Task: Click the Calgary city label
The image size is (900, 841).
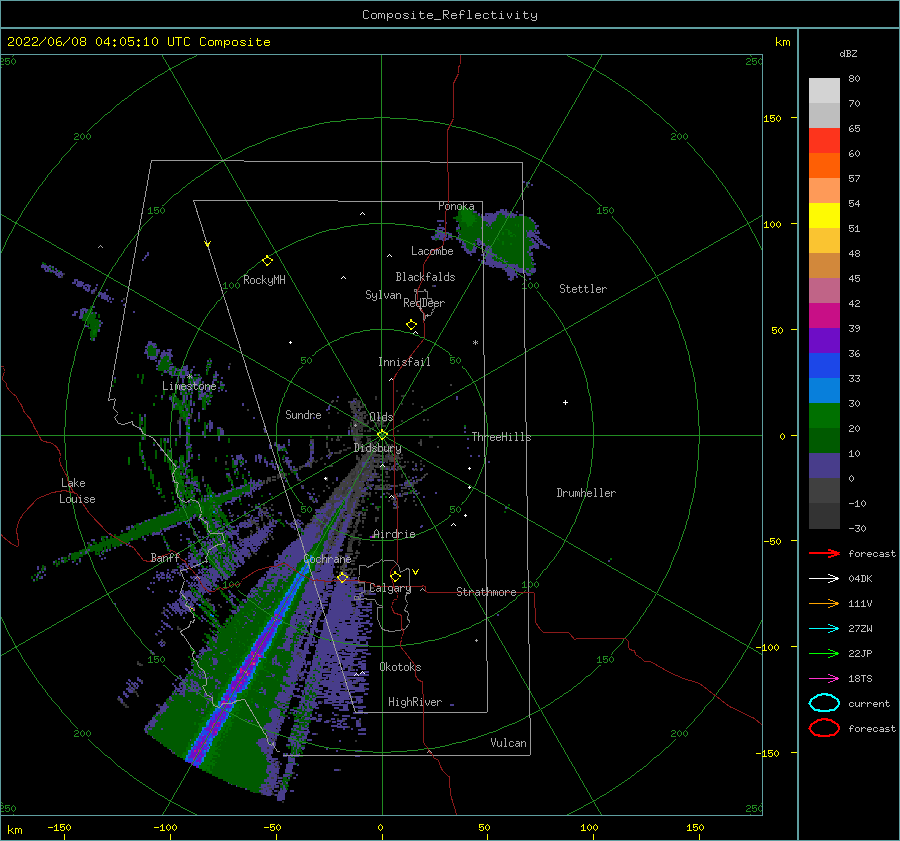Action: [390, 588]
